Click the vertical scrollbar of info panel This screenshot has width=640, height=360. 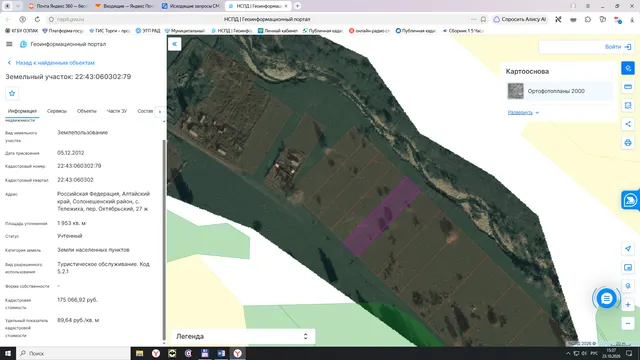[164, 239]
